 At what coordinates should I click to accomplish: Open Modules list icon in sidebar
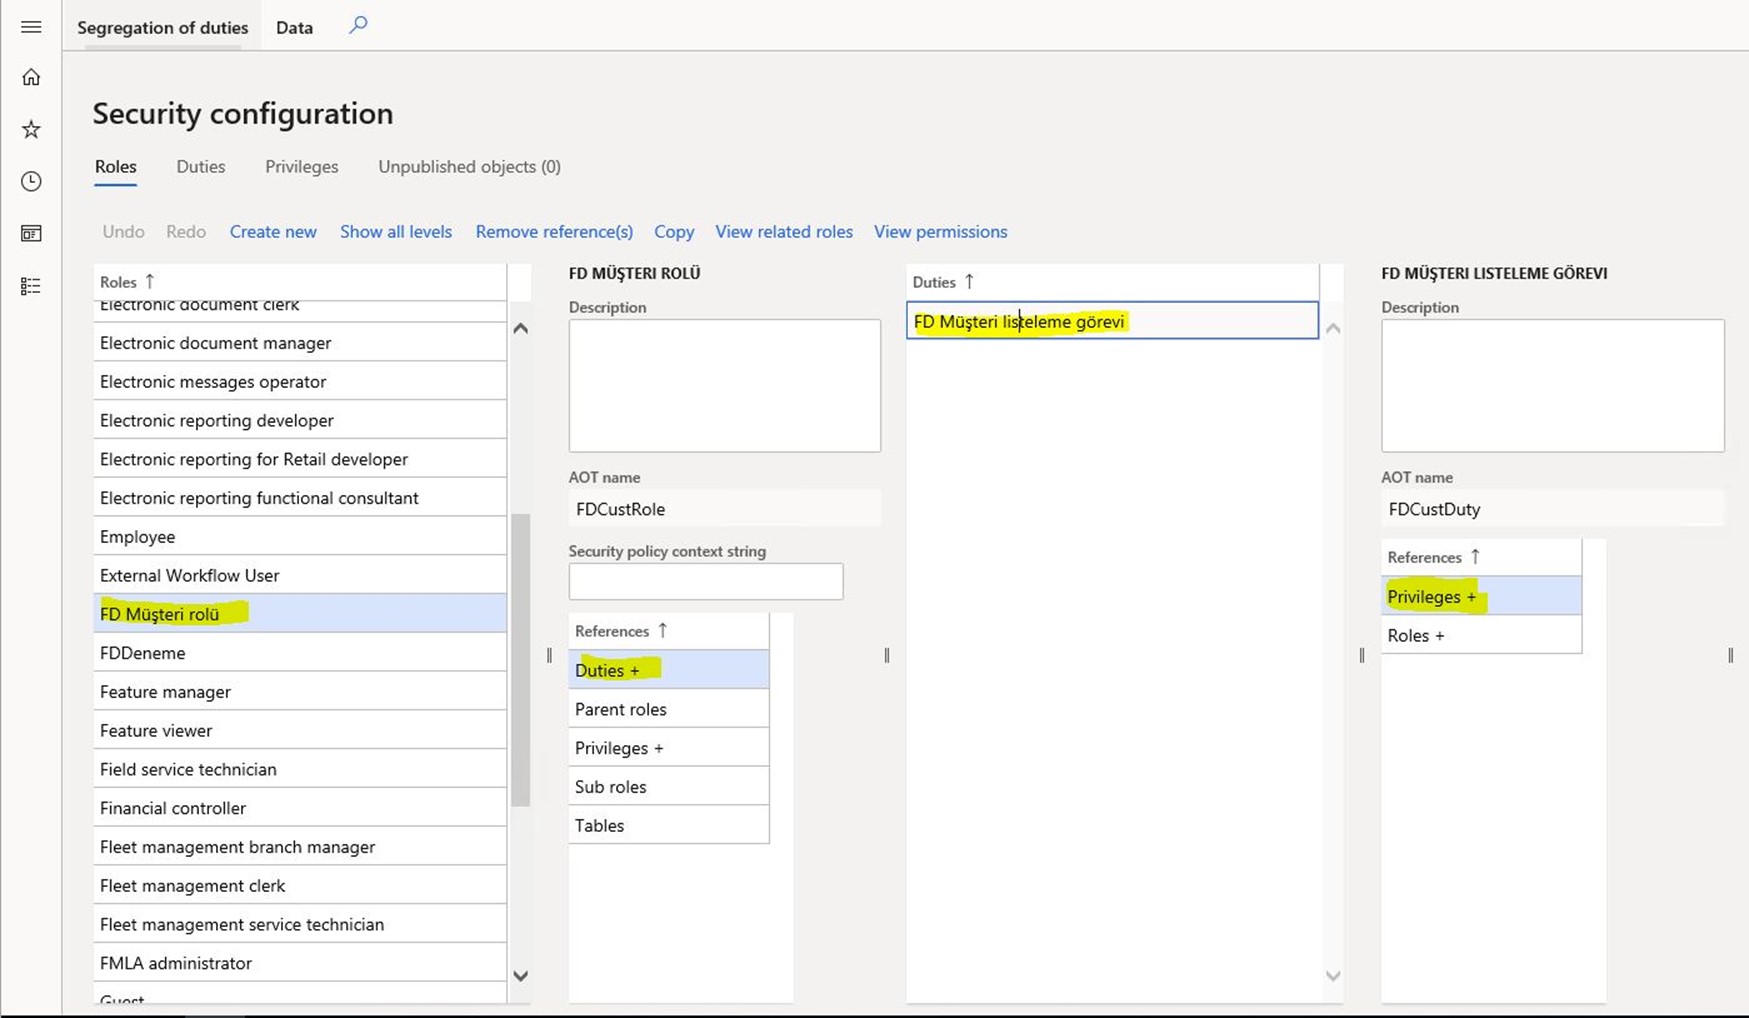pos(31,286)
